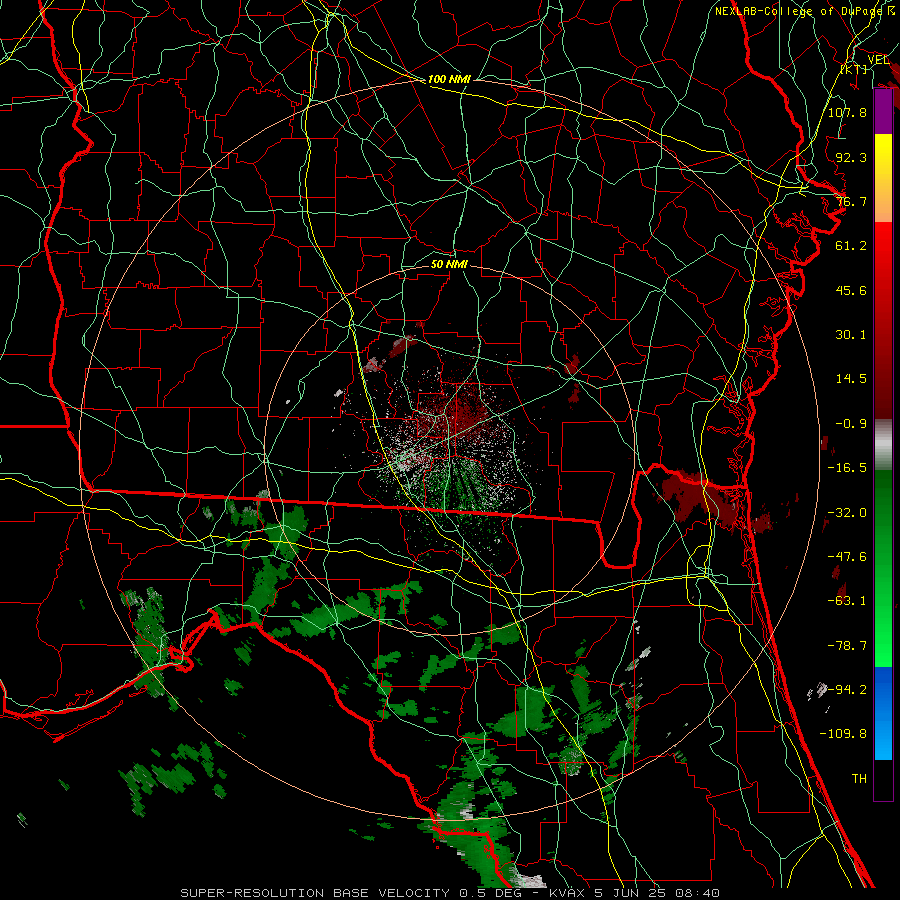Viewport: 900px width, 900px height.
Task: Click the -0.9 value on velocity scale
Action: tap(851, 424)
